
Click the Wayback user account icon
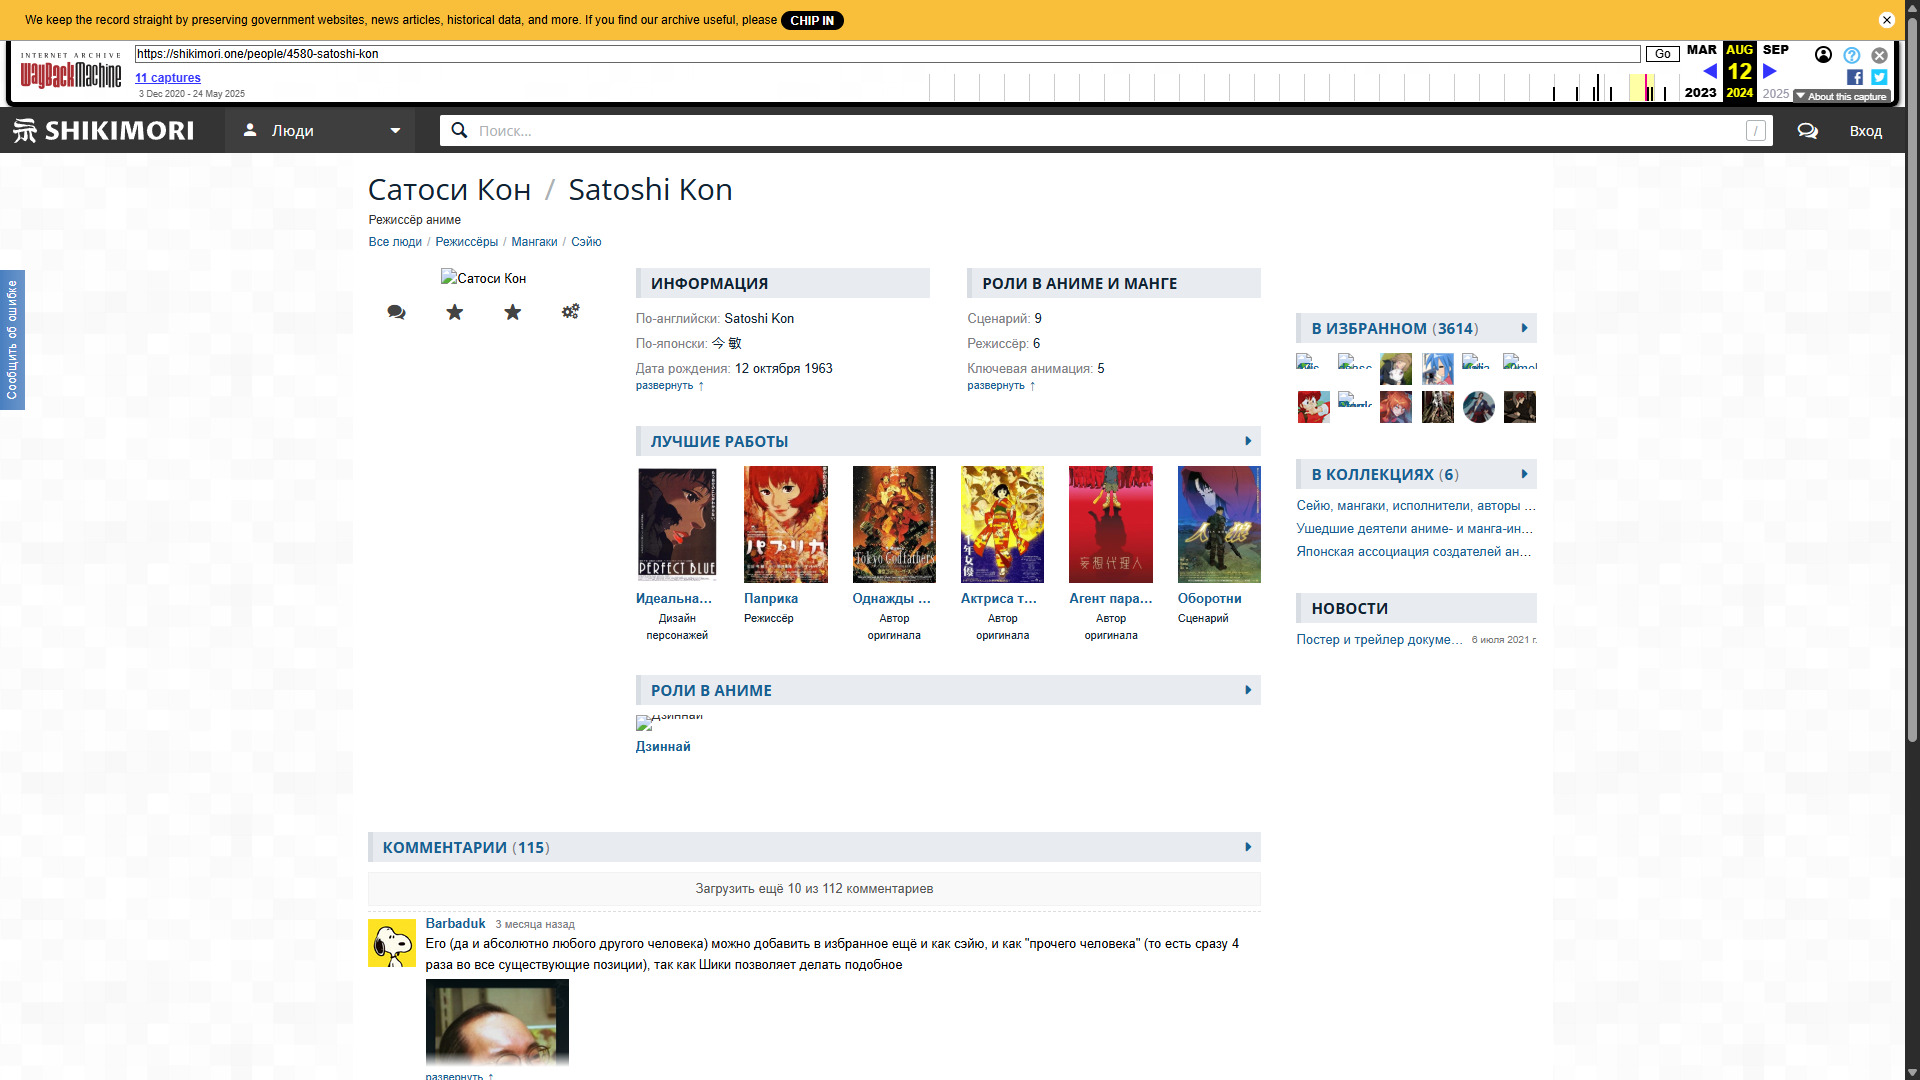1823,55
